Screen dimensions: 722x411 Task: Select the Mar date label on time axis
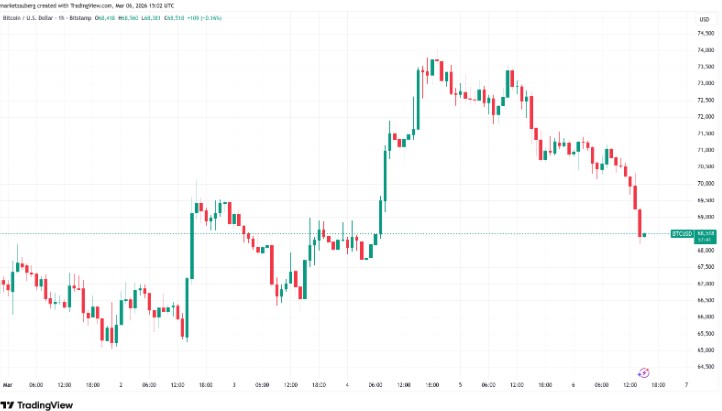7,385
